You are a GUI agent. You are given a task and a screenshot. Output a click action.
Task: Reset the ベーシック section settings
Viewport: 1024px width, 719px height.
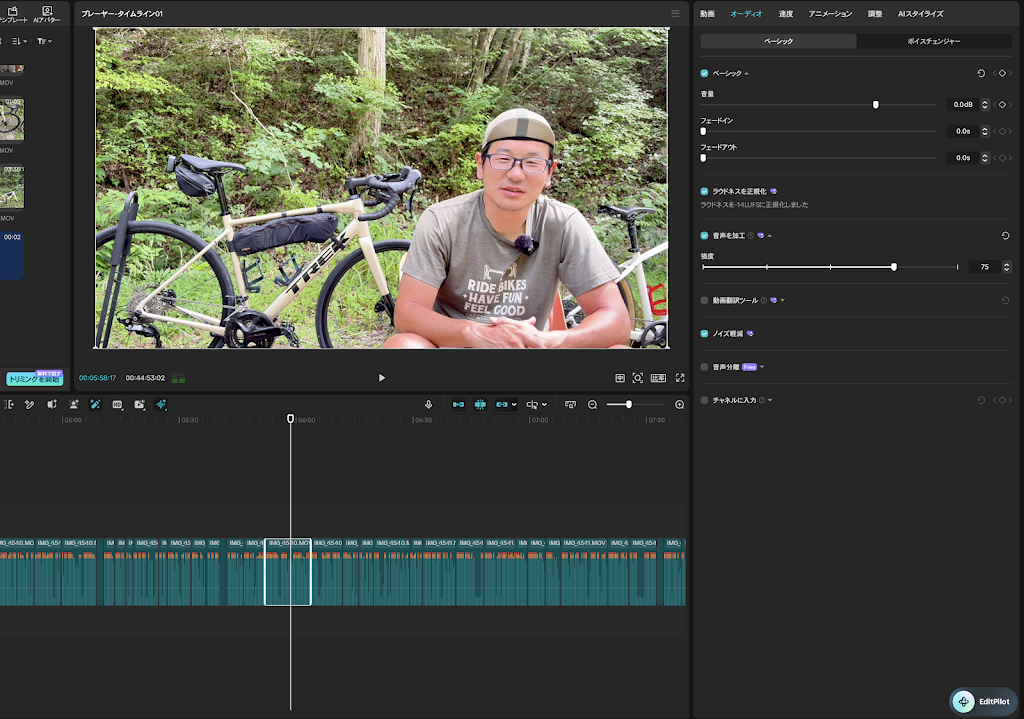point(981,73)
